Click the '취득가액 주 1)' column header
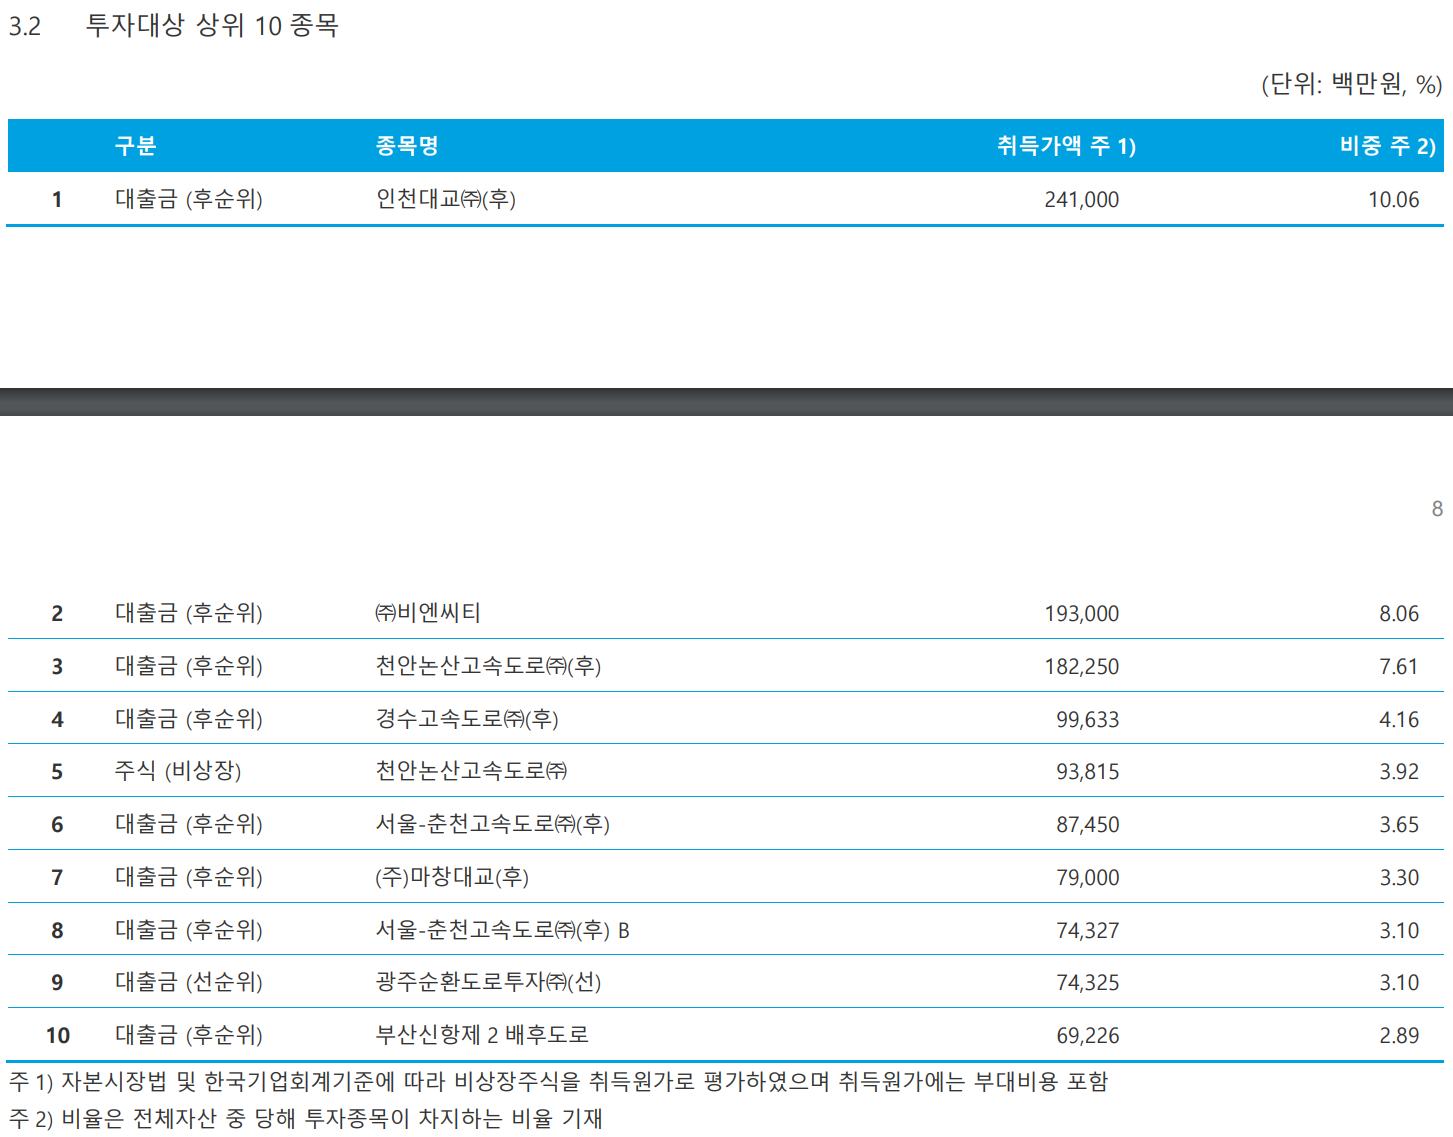The image size is (1453, 1137). [1066, 146]
